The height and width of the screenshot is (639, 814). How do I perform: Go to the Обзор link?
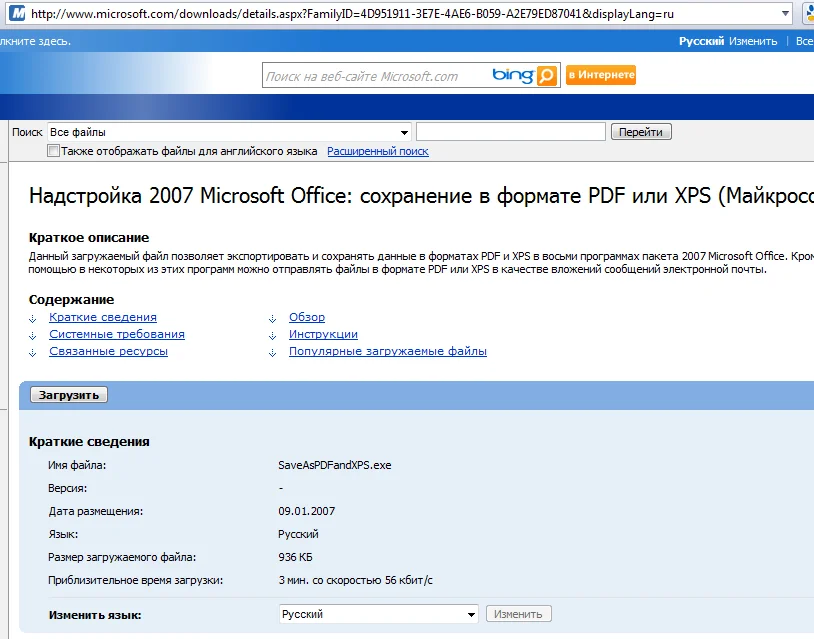click(307, 317)
